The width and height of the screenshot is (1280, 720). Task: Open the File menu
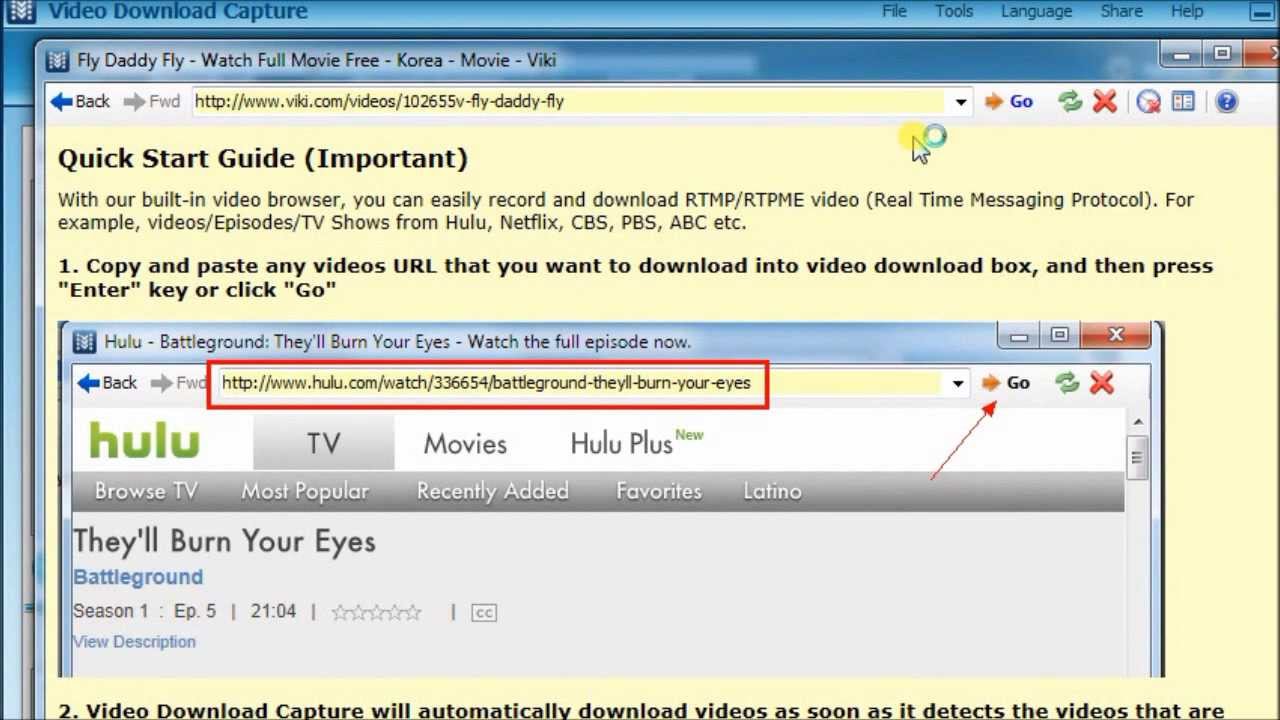coord(894,12)
